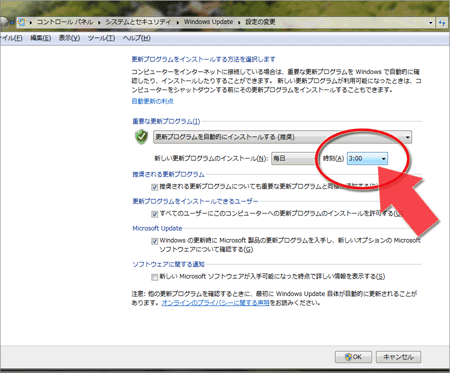This screenshot has width=450, height=373.
Task: Open the online privacy statement link
Action: point(215,303)
